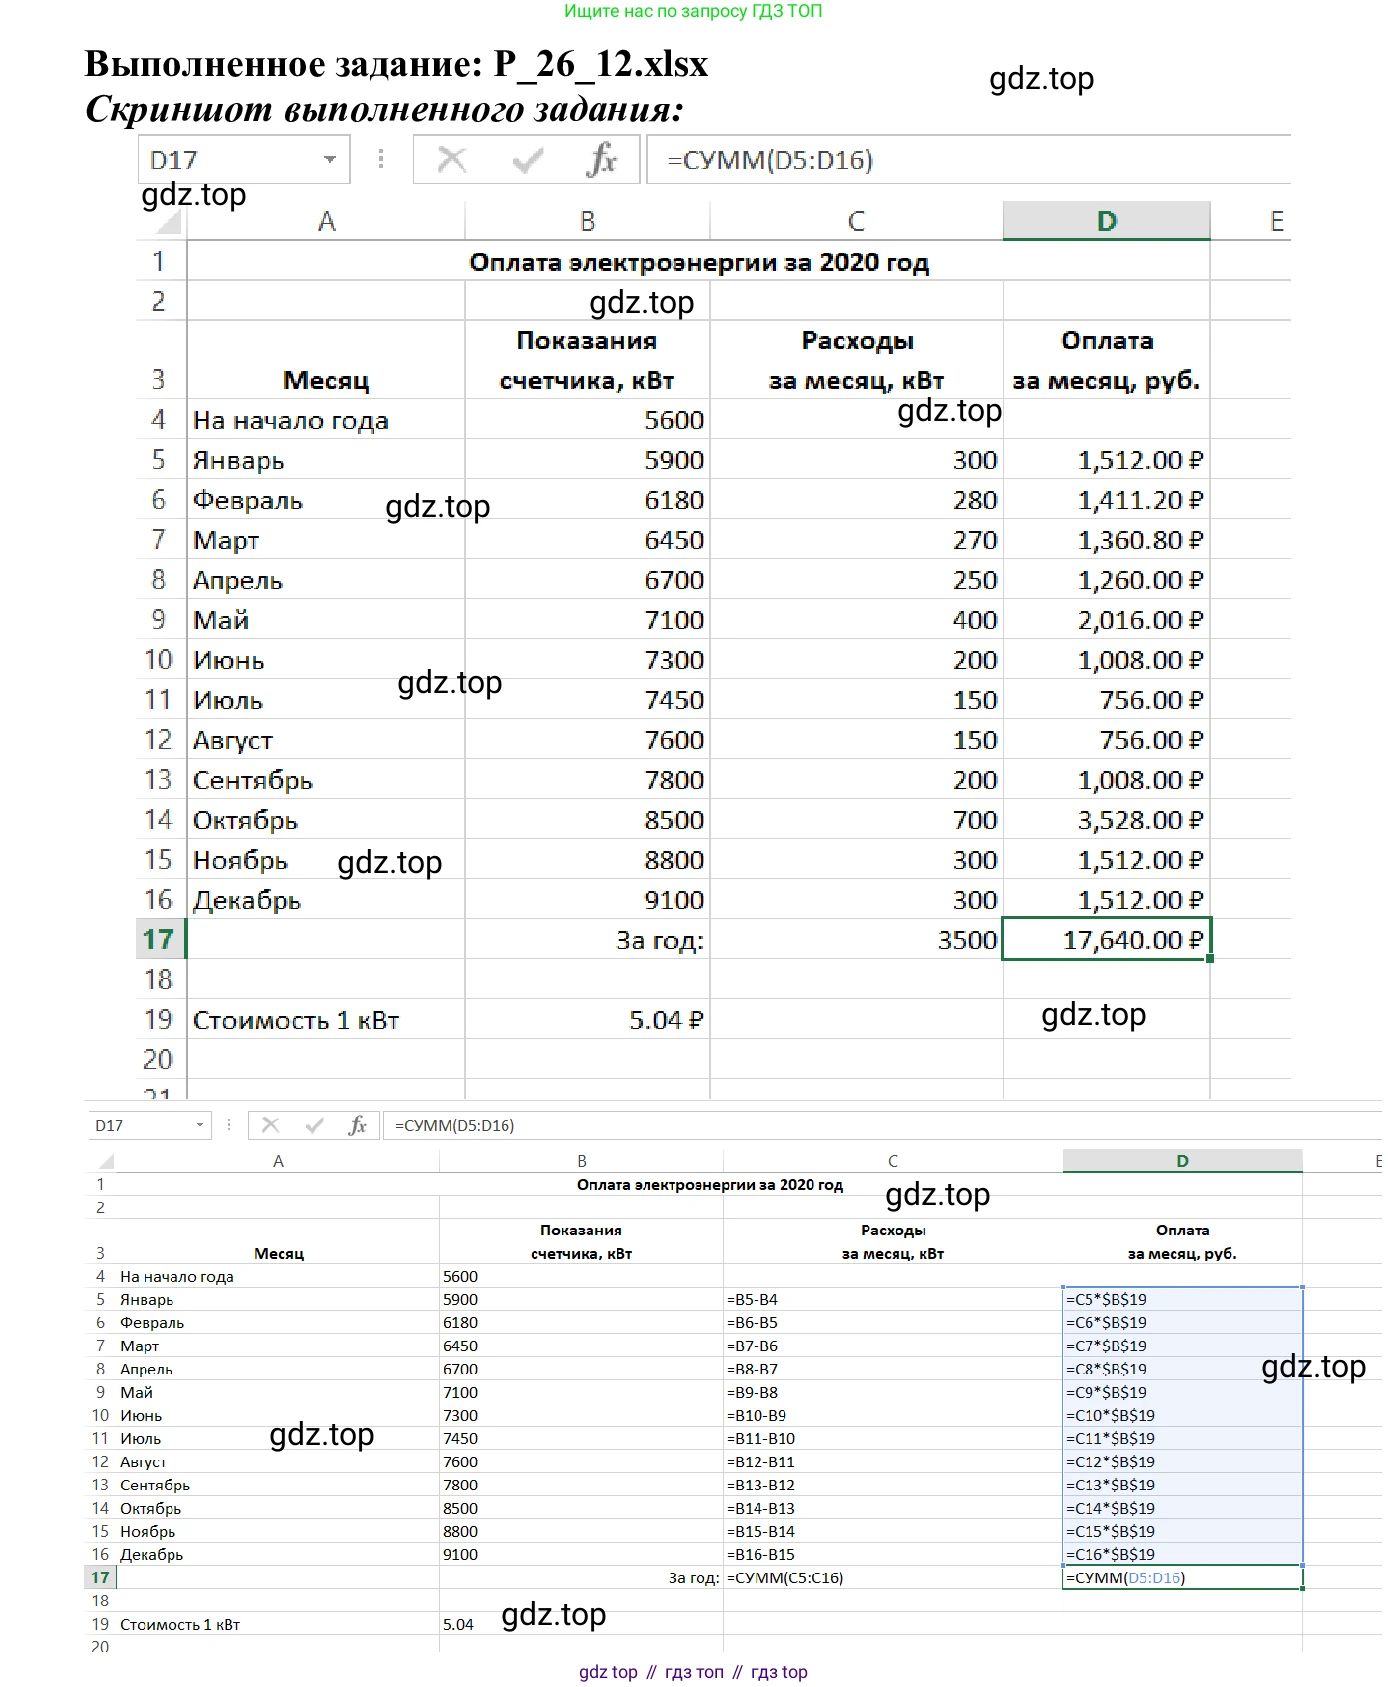Click the Select All corner triangle of the top sheet
Viewport: 1388px width, 1687px height.
pos(169,222)
